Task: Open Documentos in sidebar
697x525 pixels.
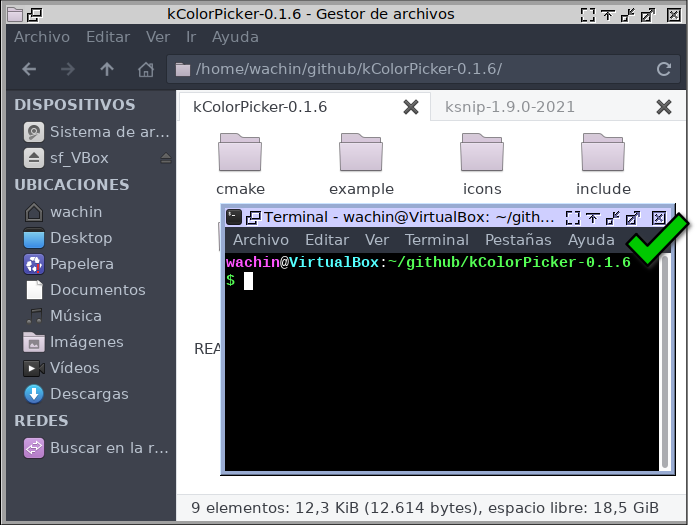Action: [85, 290]
